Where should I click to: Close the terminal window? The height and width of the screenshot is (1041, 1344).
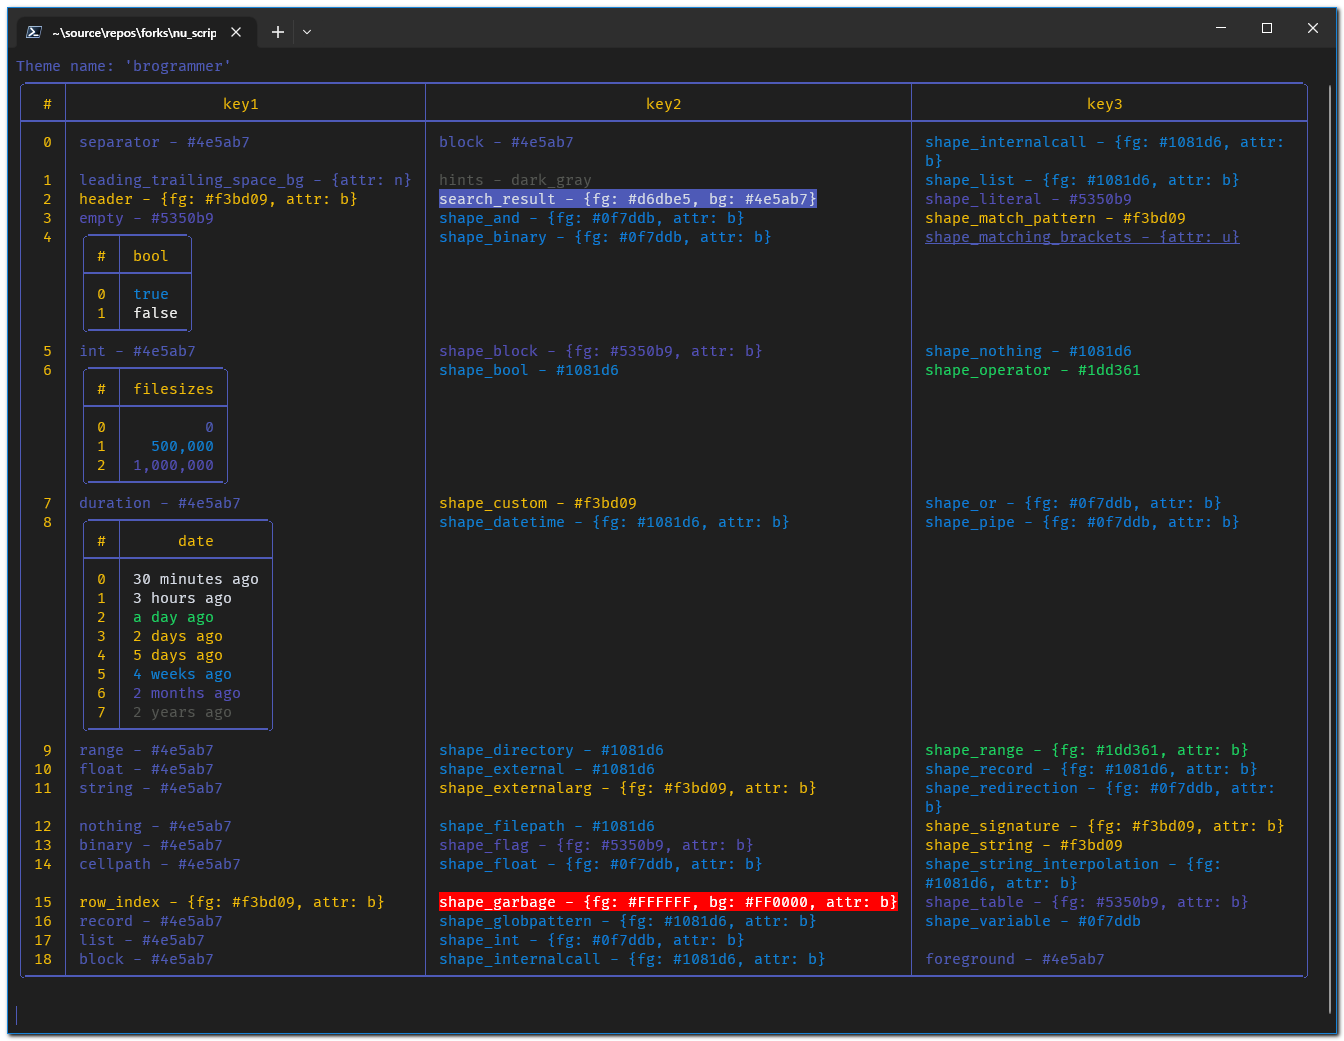click(x=1313, y=28)
